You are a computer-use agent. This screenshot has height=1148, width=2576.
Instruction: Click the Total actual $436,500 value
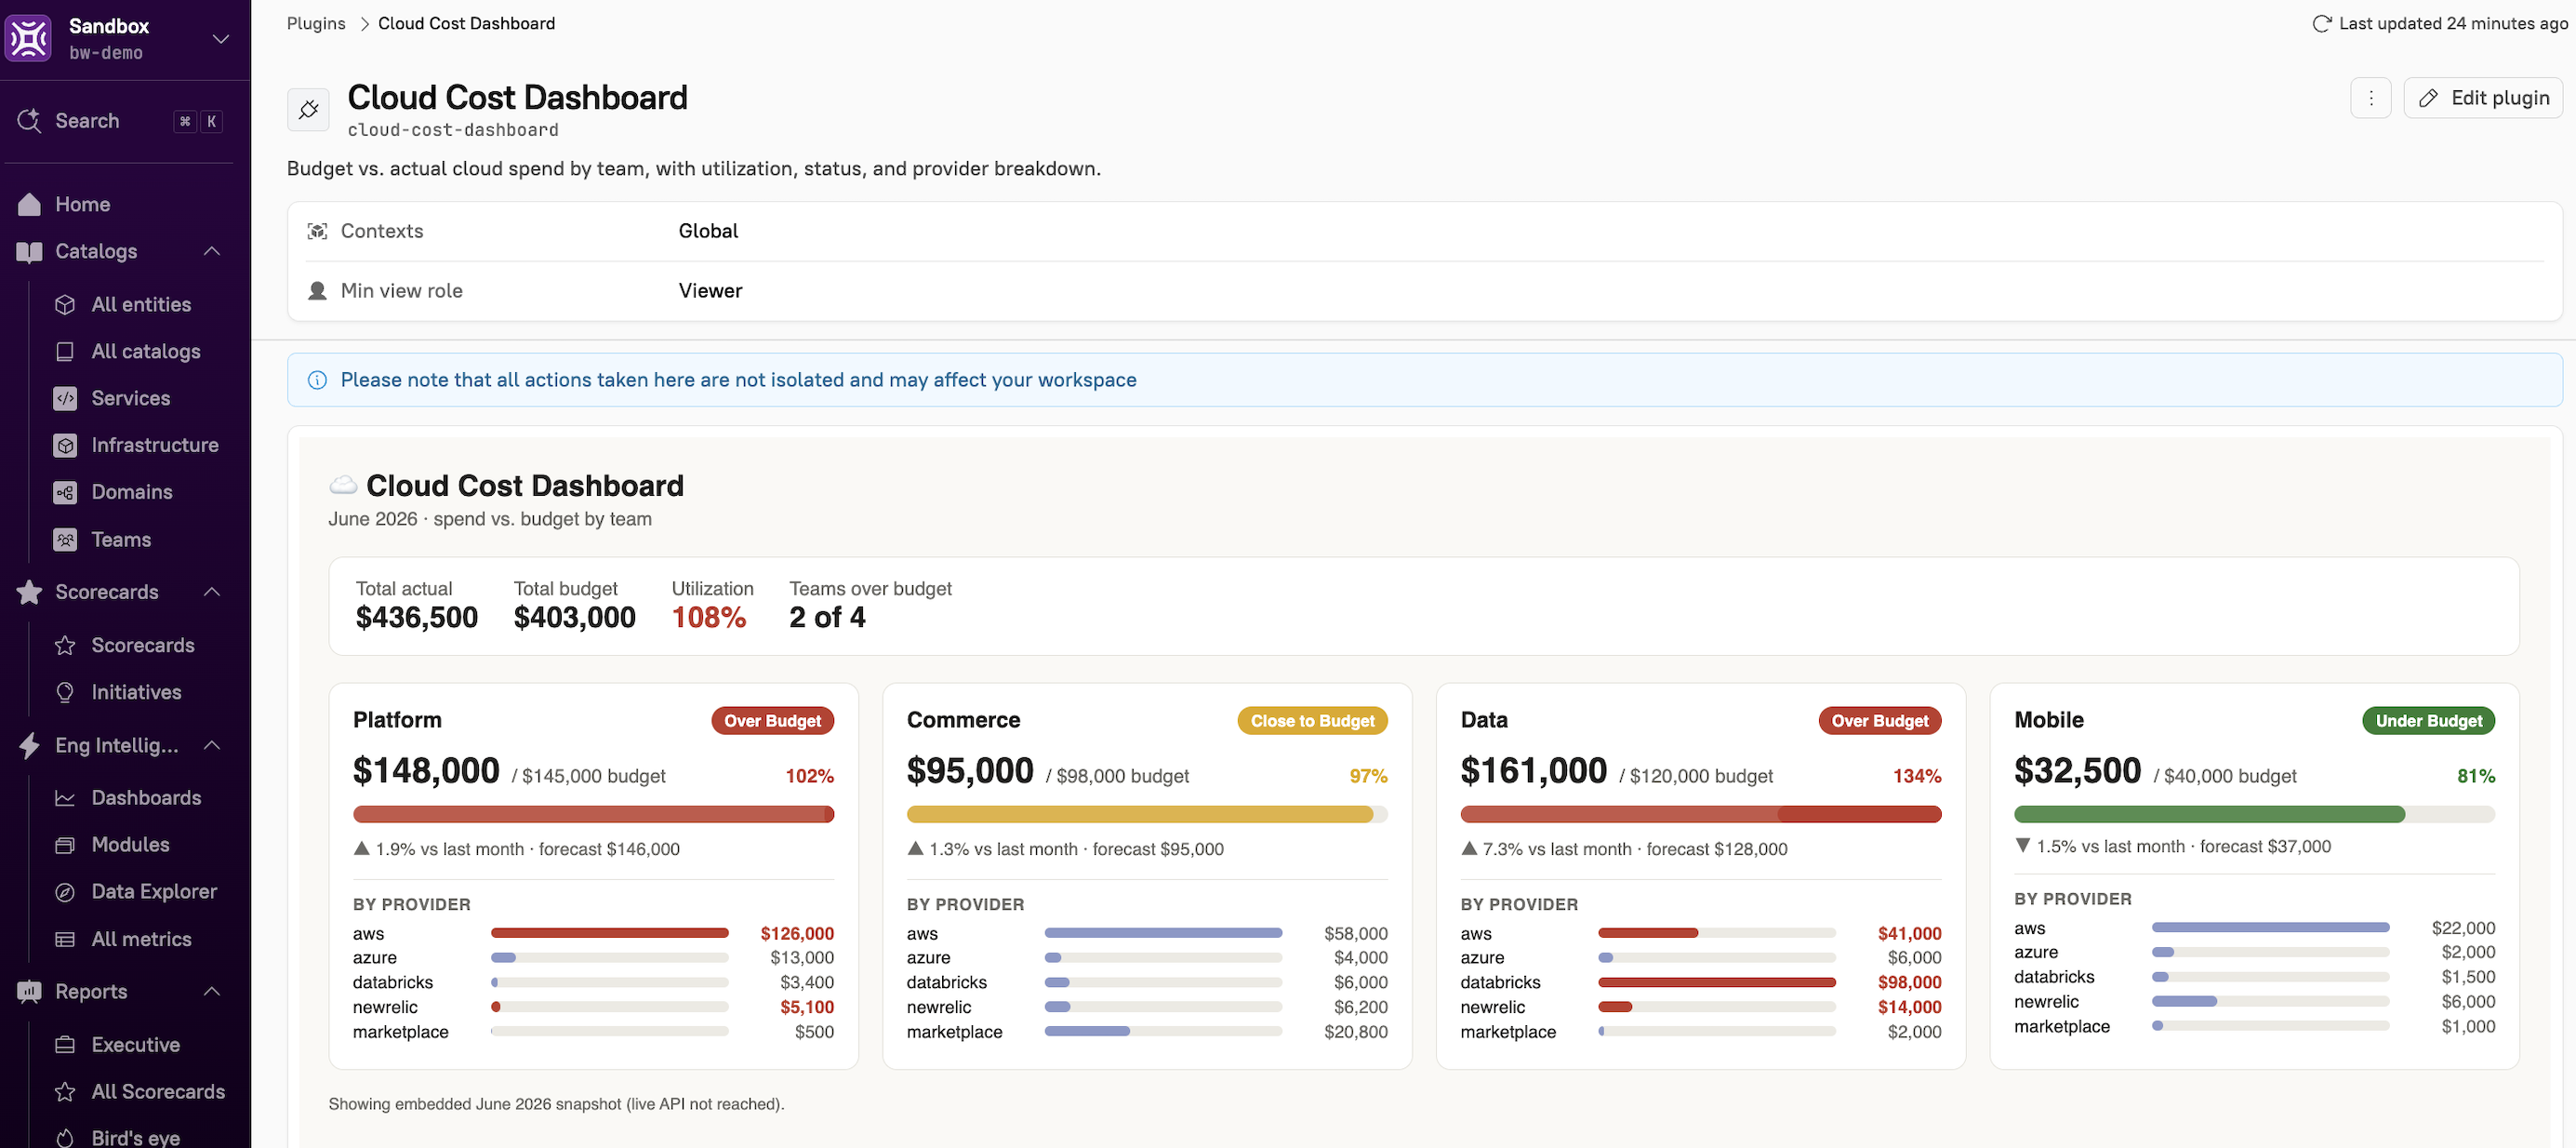click(417, 617)
